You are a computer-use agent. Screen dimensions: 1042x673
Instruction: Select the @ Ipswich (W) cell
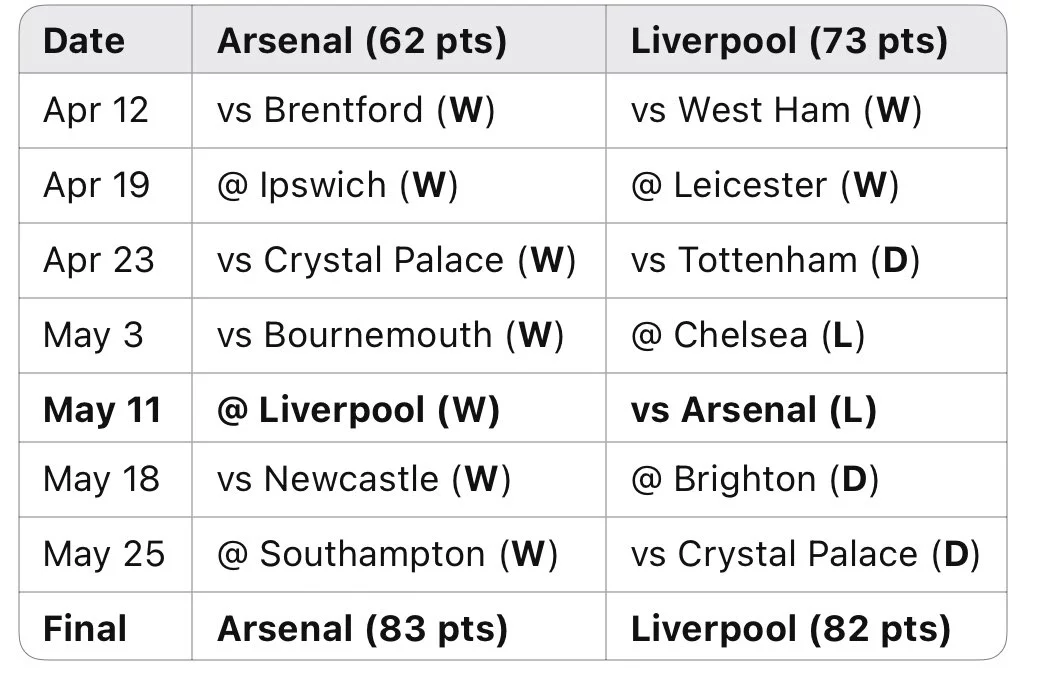pos(337,185)
